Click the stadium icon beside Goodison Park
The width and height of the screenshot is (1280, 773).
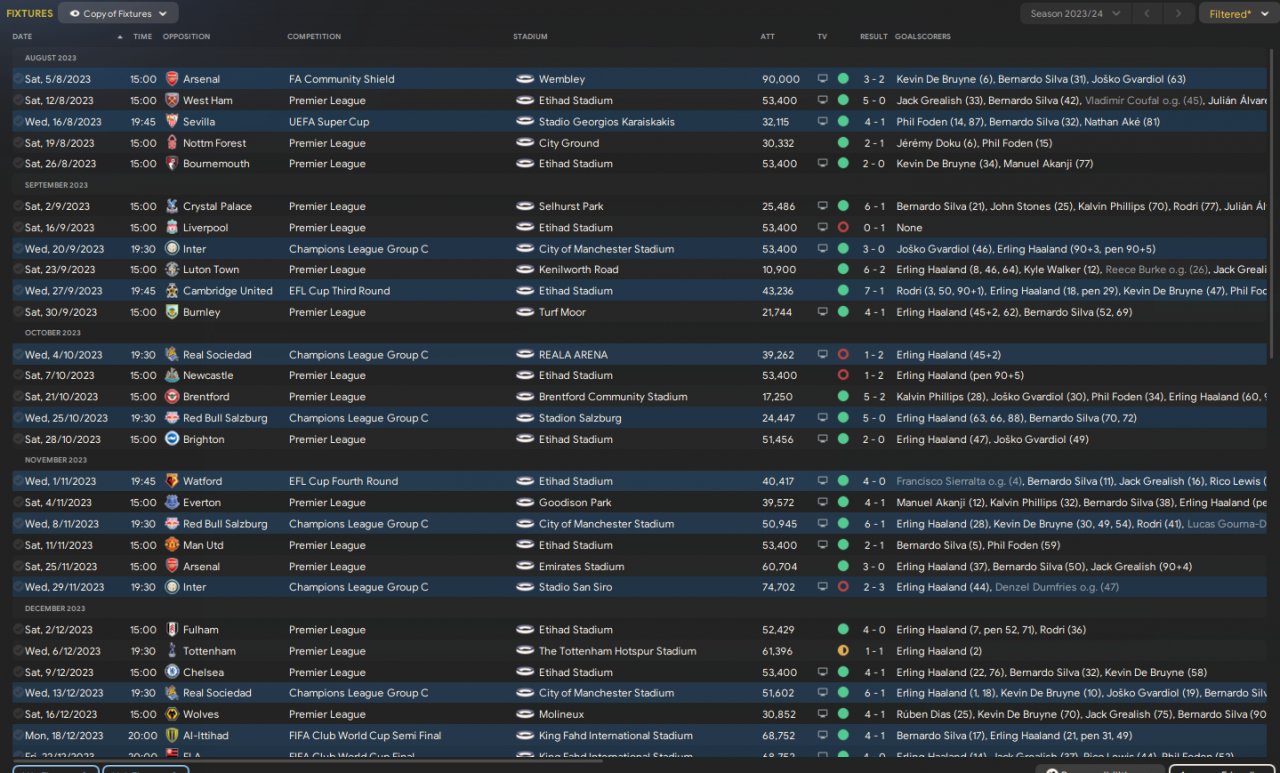coord(525,503)
